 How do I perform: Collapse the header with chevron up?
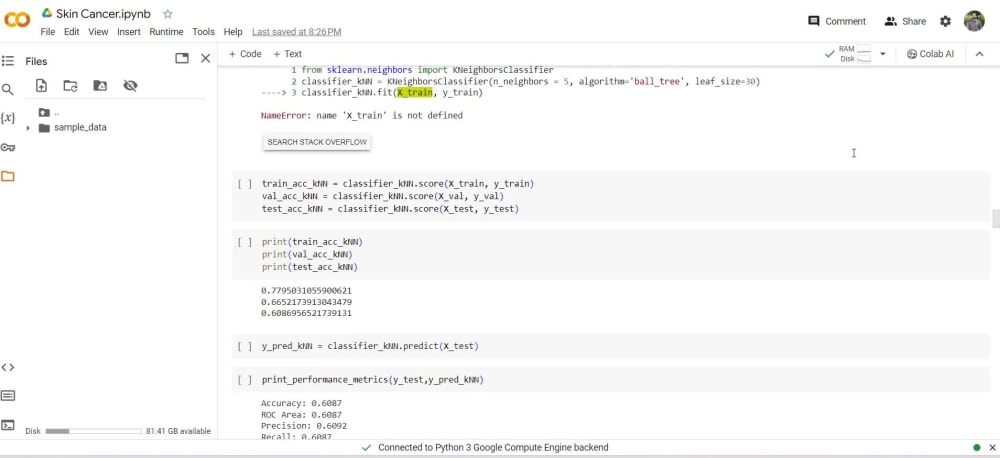980,54
